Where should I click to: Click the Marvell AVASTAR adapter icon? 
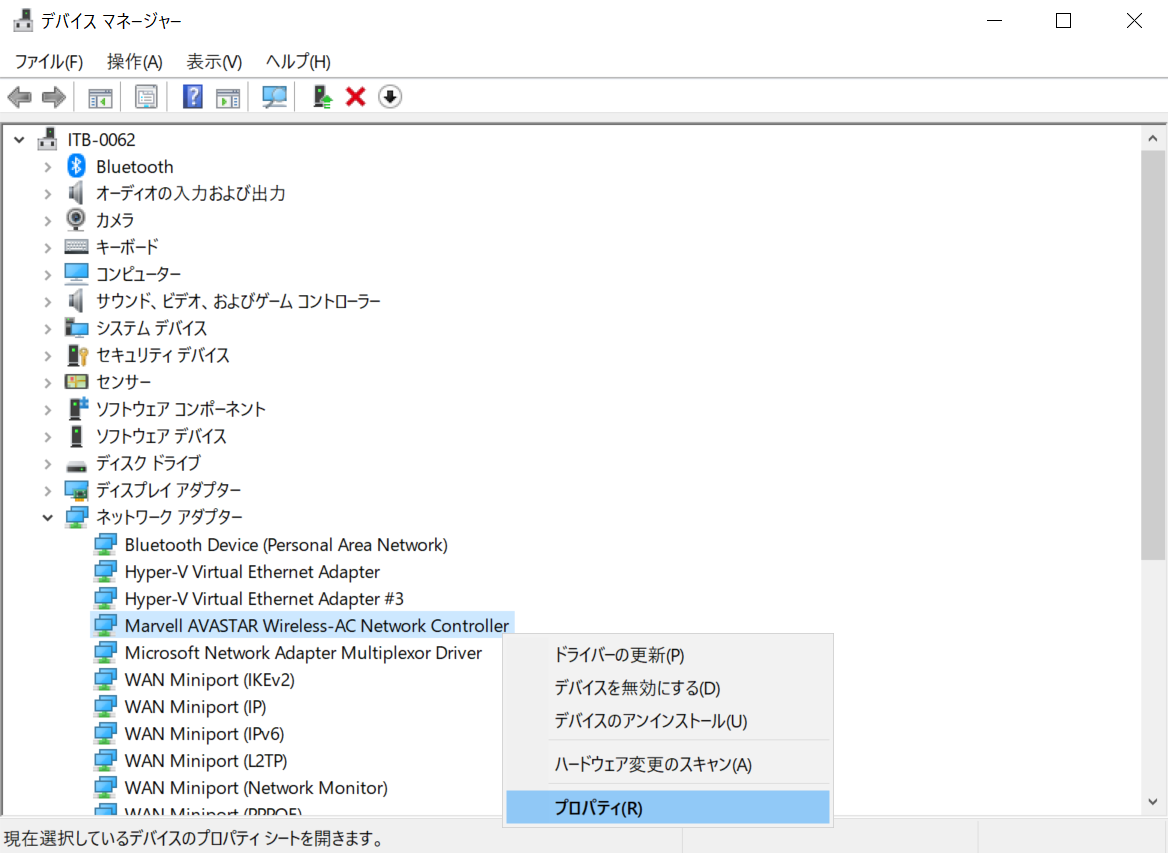click(105, 625)
